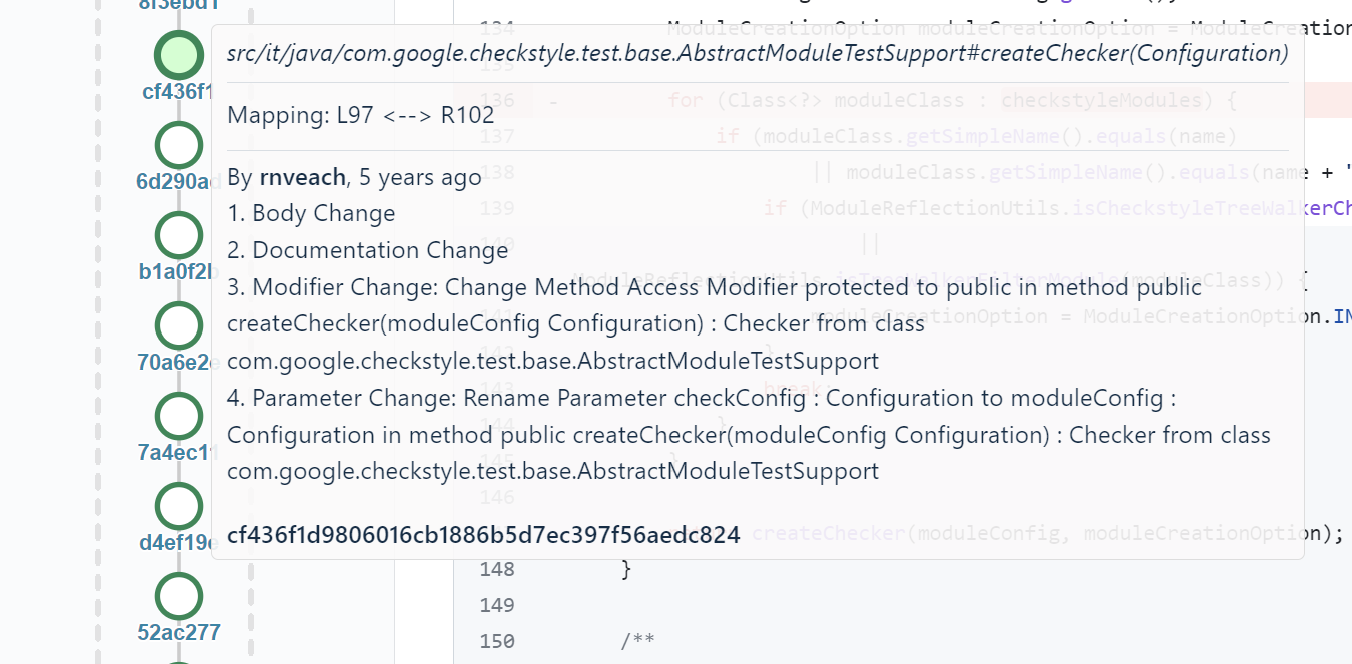Click the commit circle for 52ac277
Image resolution: width=1352 pixels, height=664 pixels.
pos(179,596)
